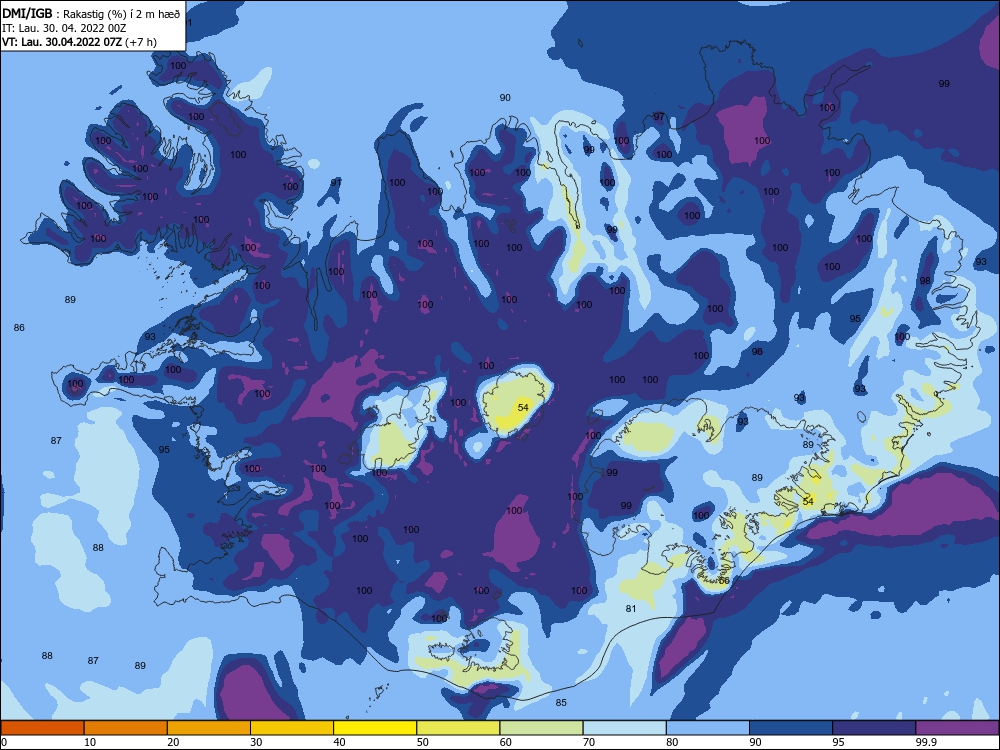This screenshot has height=750, width=1000.
Task: Click the "VT: Lau. 30.04.2022 07Z (+7 h)" line
Action: [x=79, y=42]
